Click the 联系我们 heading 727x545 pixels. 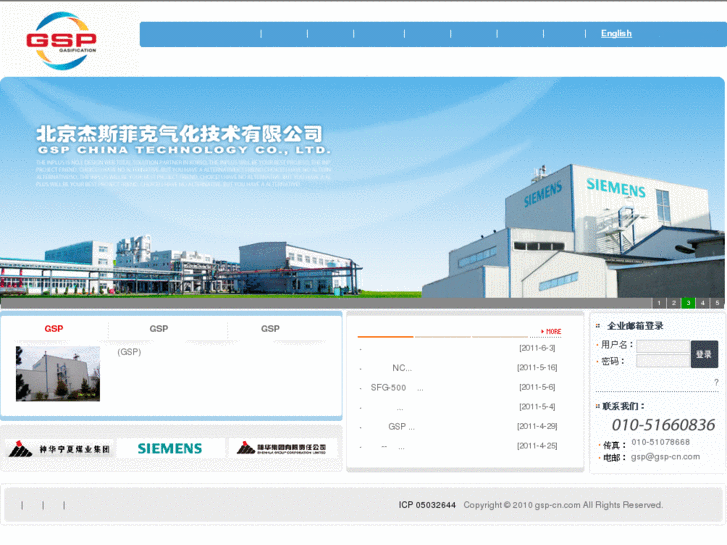click(x=623, y=406)
